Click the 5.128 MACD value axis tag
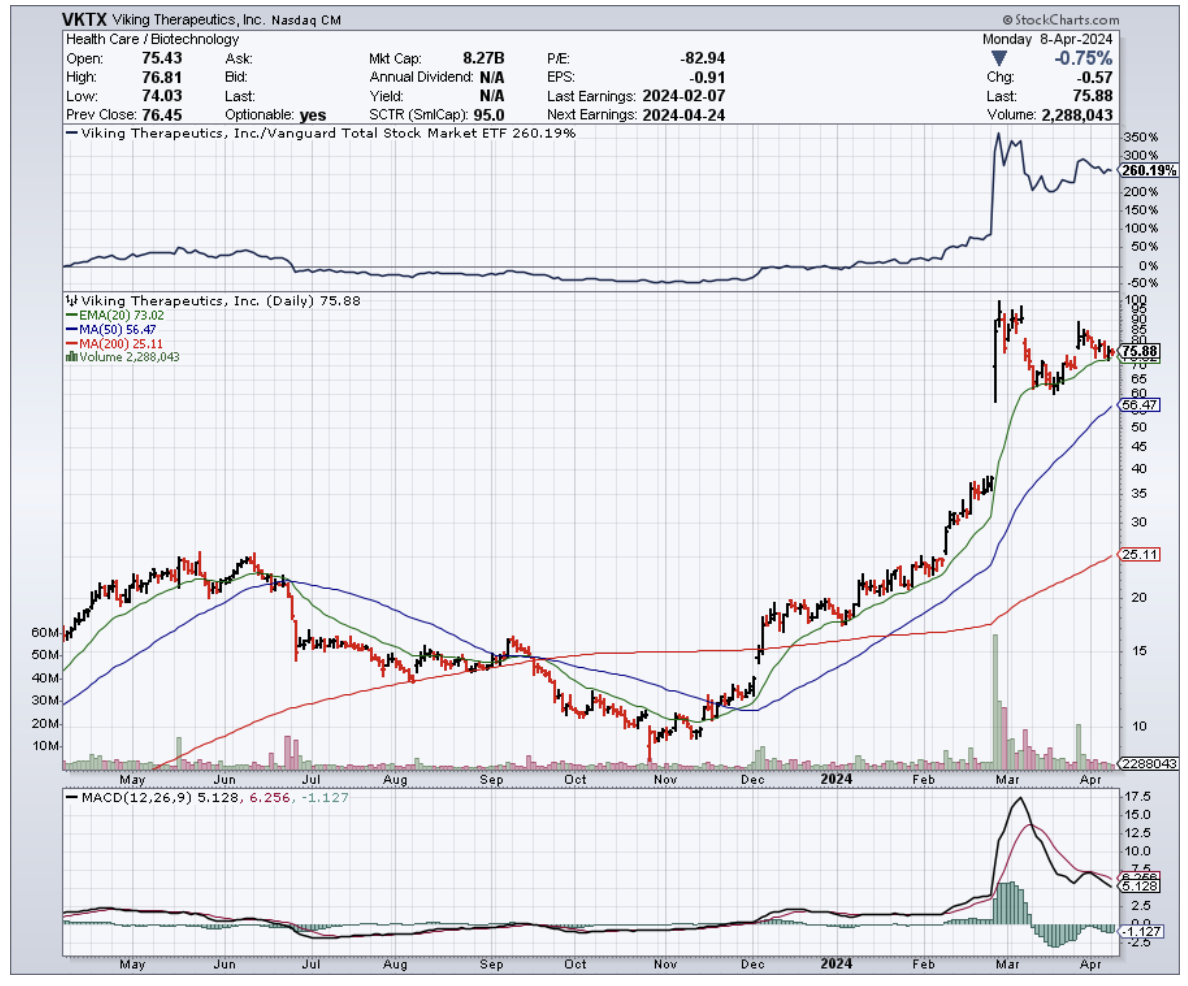The image size is (1188, 986). coord(1140,886)
